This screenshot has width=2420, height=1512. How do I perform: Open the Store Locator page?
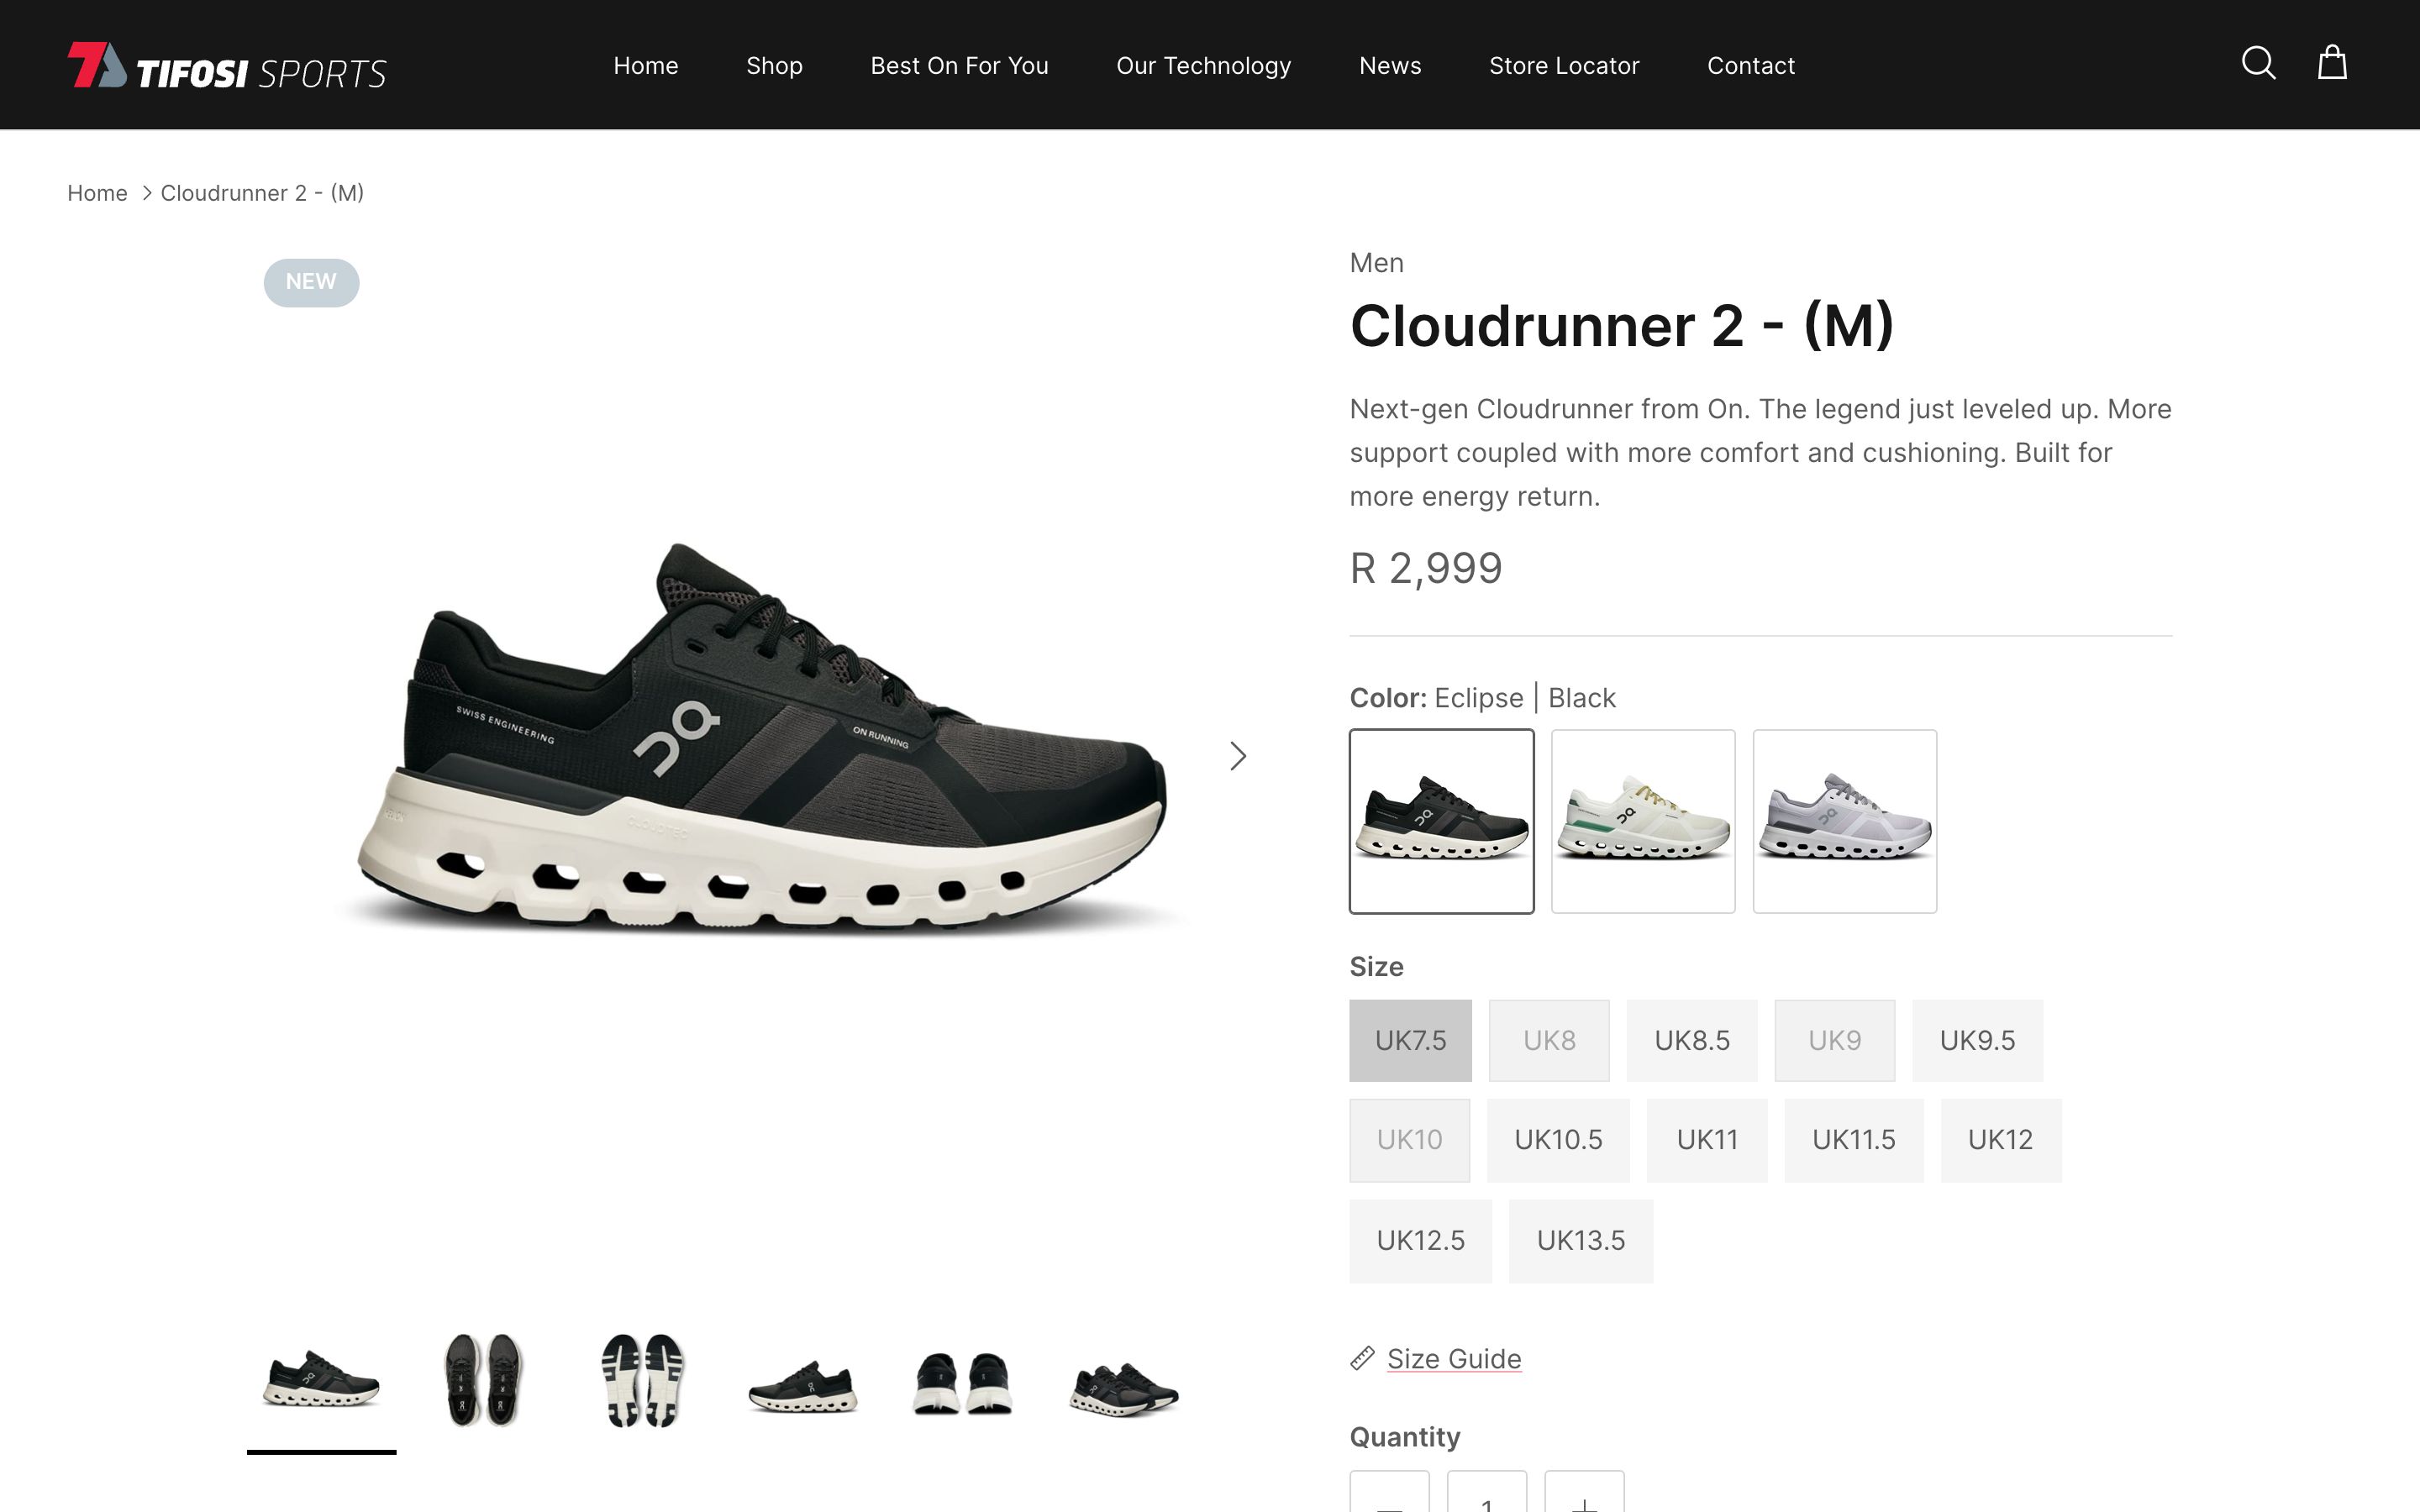tap(1564, 66)
